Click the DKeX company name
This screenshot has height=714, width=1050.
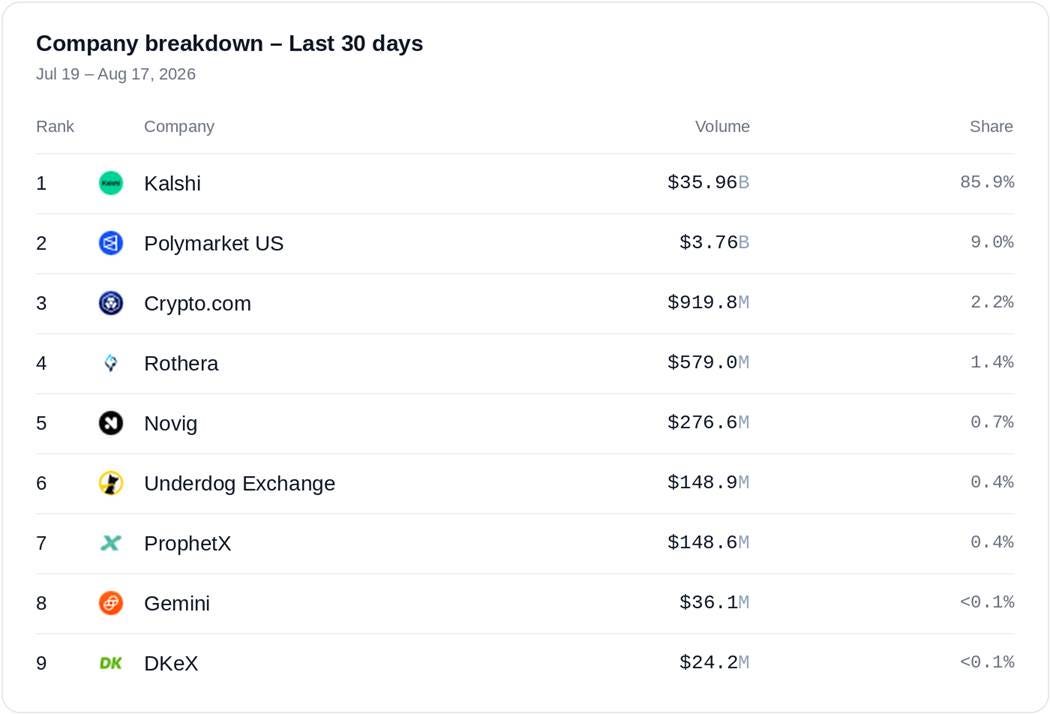(x=171, y=663)
